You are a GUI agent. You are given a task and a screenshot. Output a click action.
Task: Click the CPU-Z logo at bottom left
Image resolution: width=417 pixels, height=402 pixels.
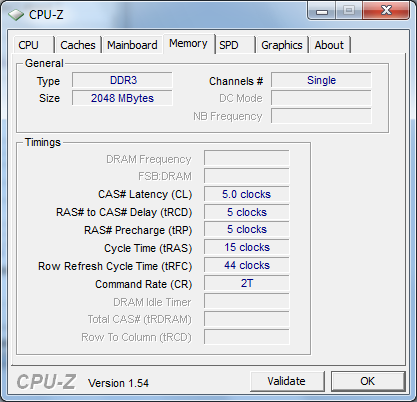tap(46, 381)
